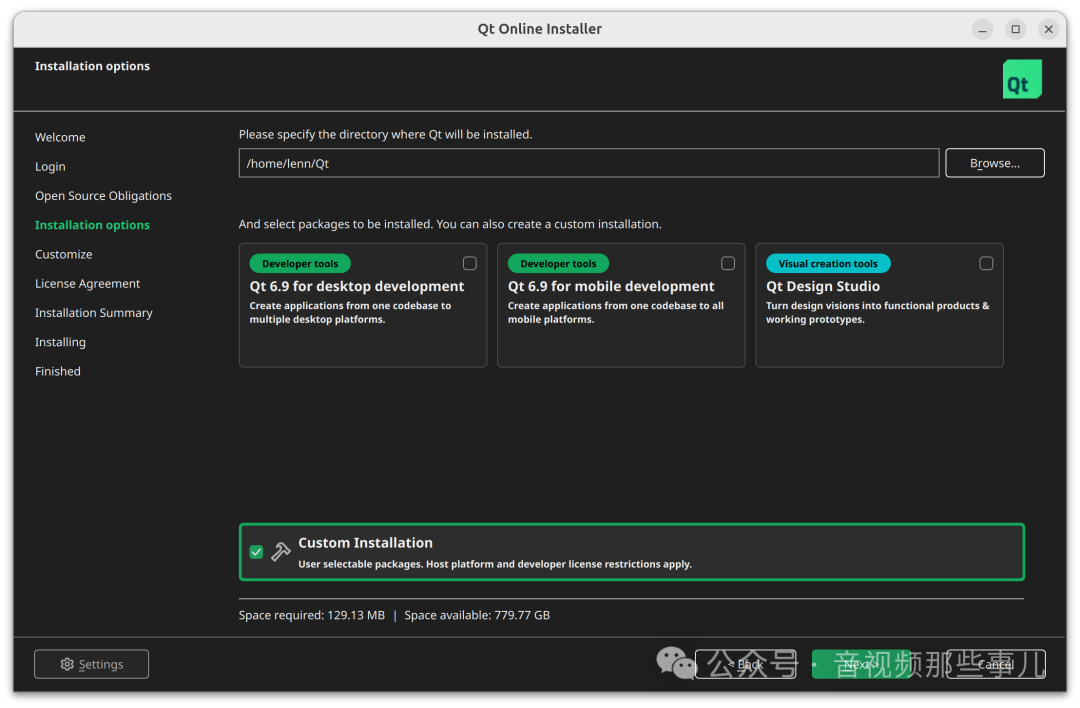Open the installer Settings
The width and height of the screenshot is (1080, 708).
tap(92, 664)
